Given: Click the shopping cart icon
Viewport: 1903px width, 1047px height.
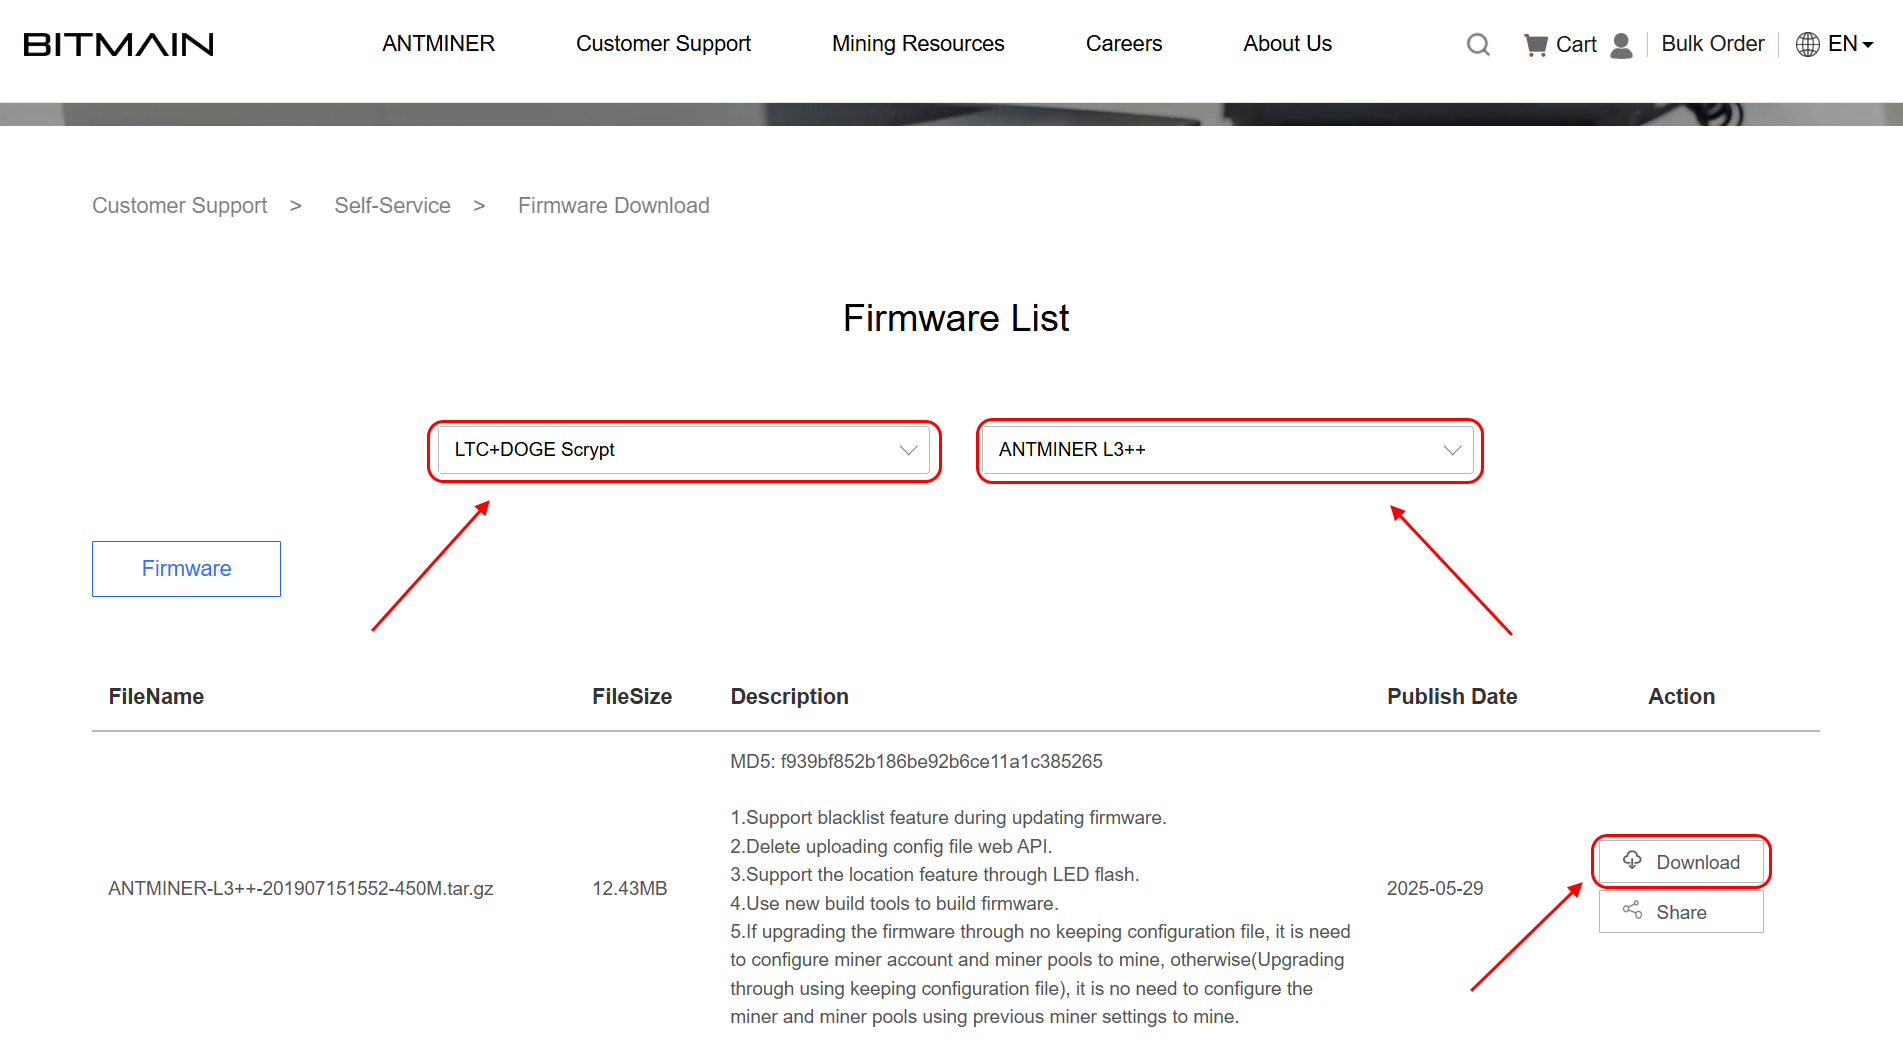Looking at the screenshot, I should pos(1535,44).
